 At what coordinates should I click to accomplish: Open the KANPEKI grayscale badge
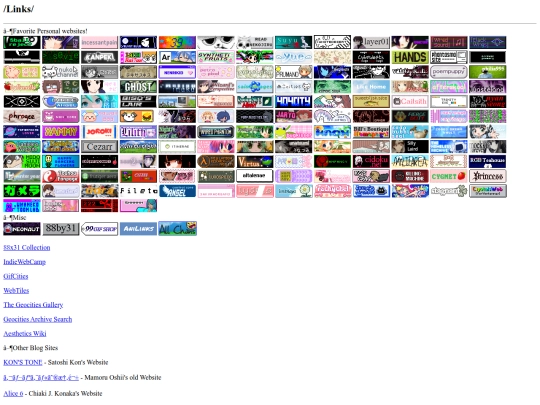click(100, 57)
